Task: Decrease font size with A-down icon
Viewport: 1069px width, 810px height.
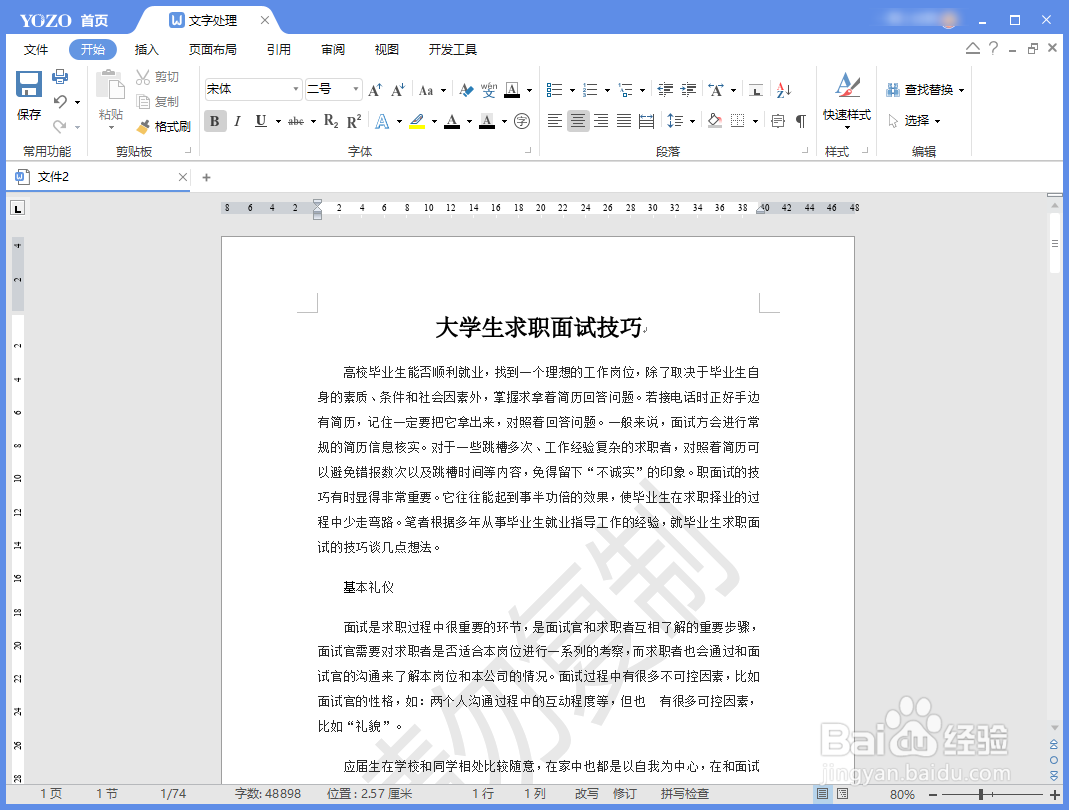Action: (x=398, y=89)
